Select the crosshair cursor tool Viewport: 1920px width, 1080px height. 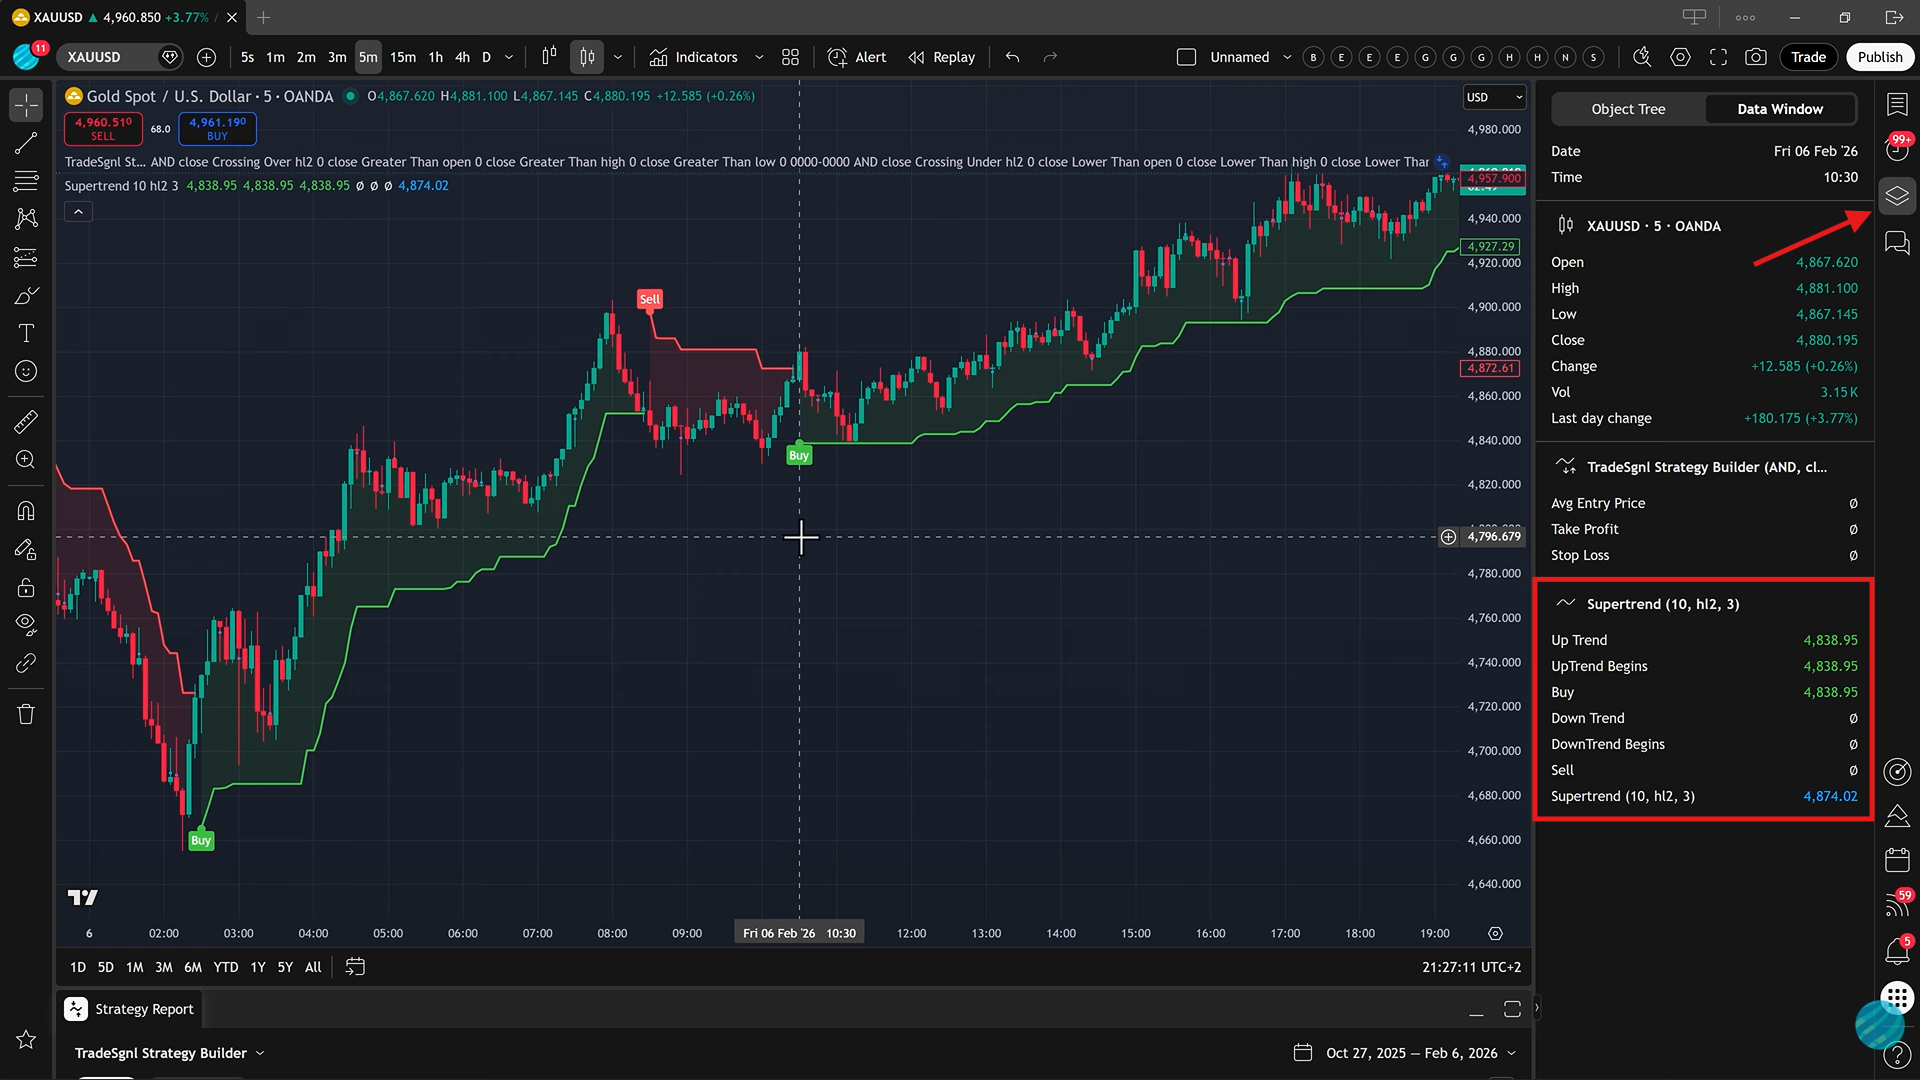coord(25,104)
